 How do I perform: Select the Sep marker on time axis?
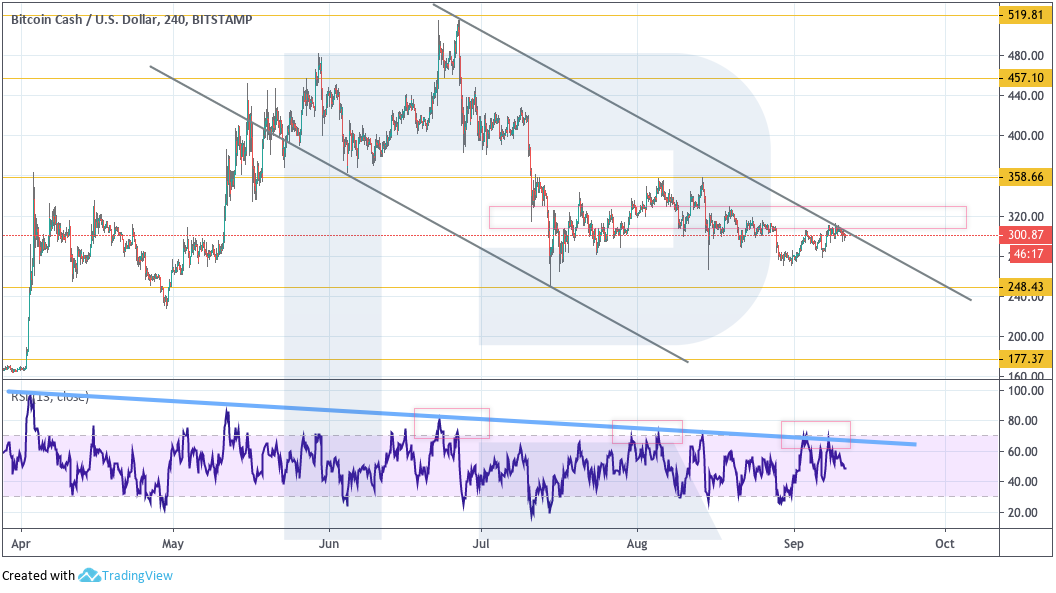(x=794, y=544)
